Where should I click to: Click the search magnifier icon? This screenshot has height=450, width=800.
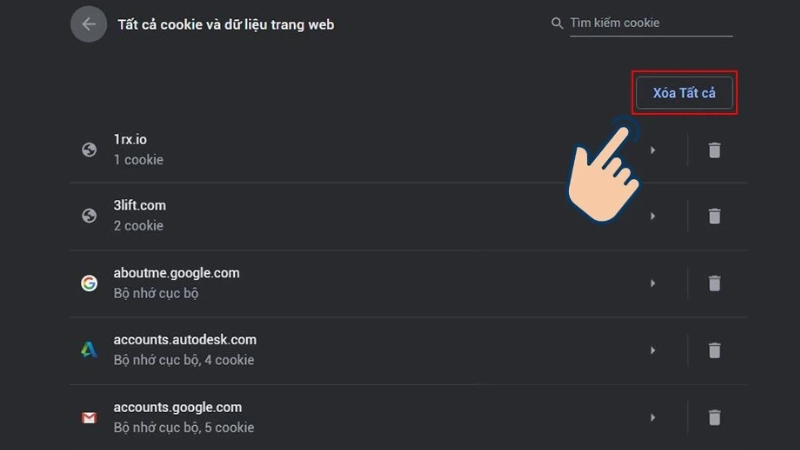pyautogui.click(x=557, y=23)
